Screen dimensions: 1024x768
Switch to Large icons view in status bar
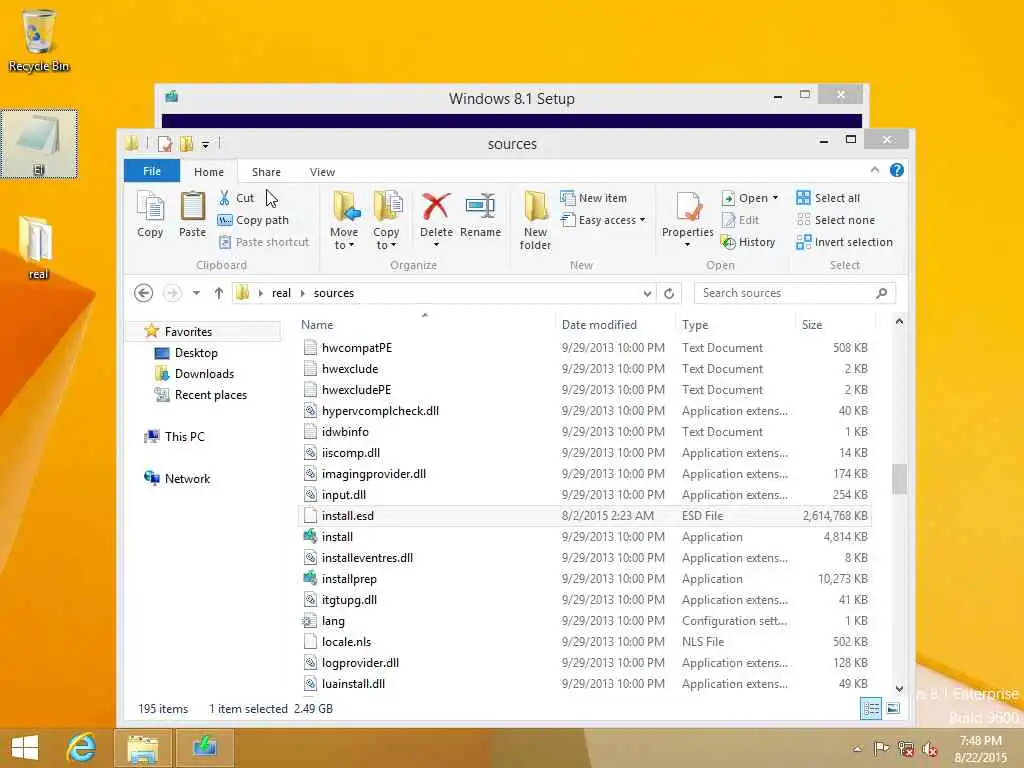(x=893, y=709)
